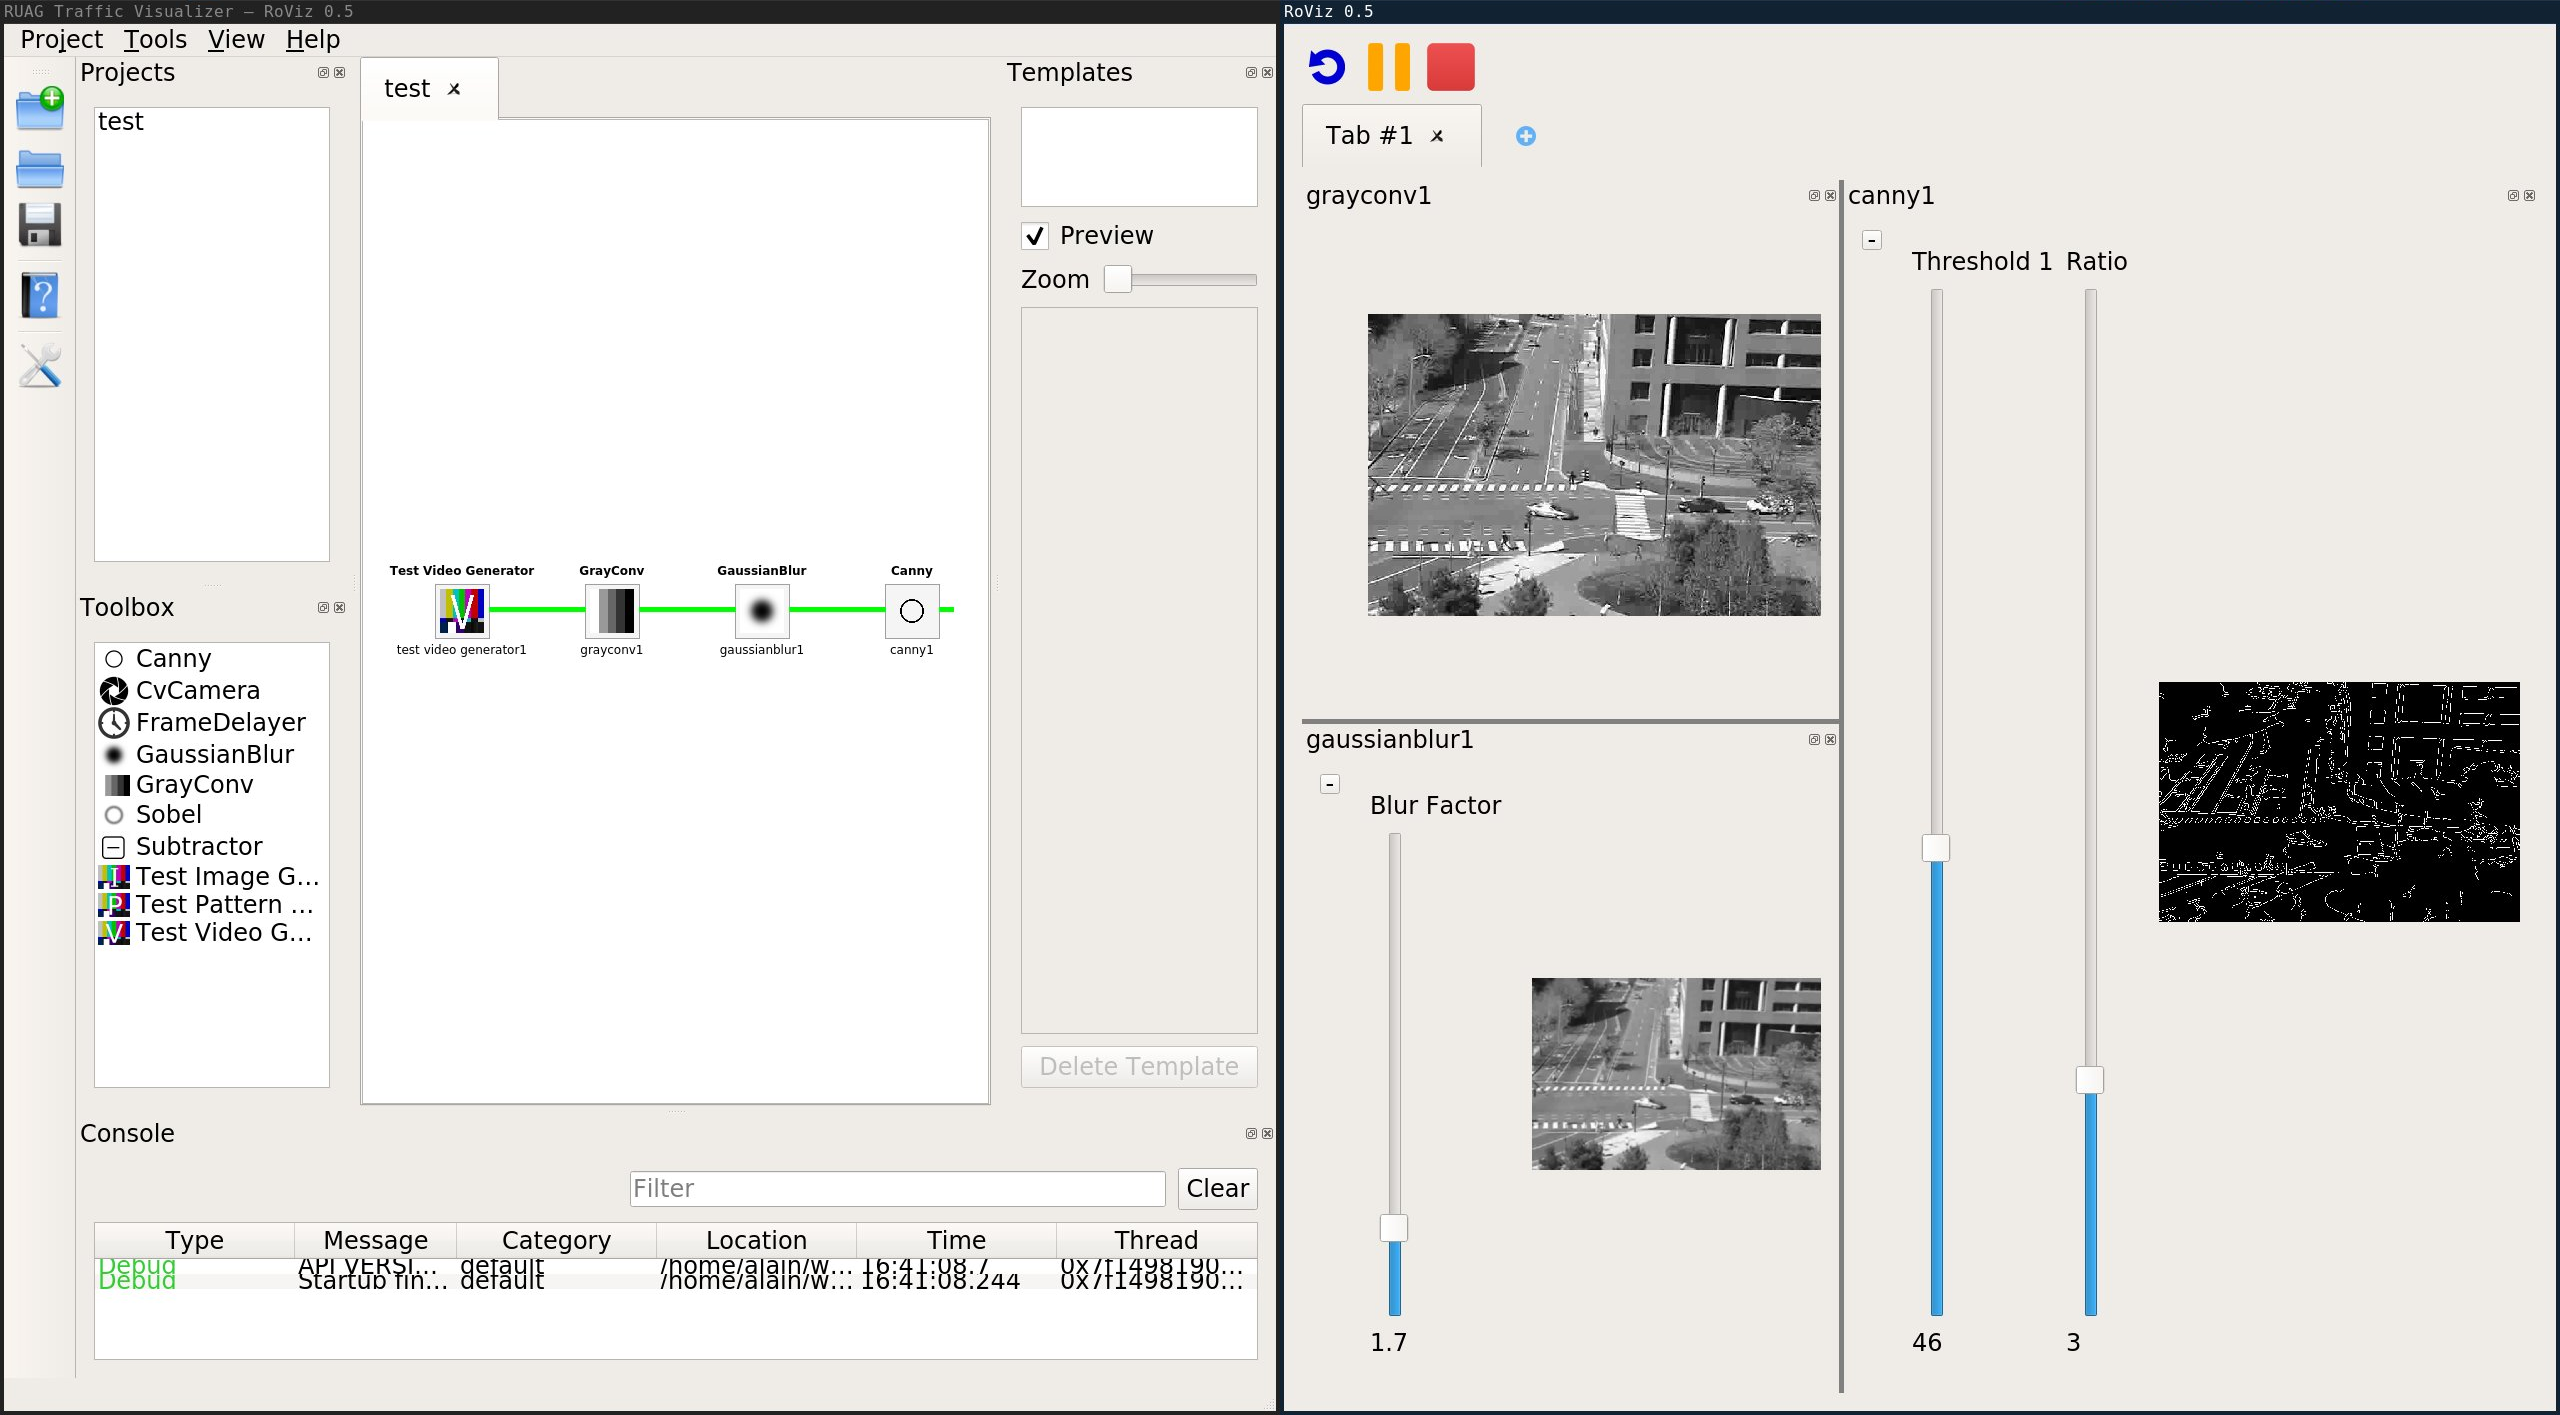2560x1415 pixels.
Task: Click the save floppy disk icon
Action: pyautogui.click(x=40, y=225)
